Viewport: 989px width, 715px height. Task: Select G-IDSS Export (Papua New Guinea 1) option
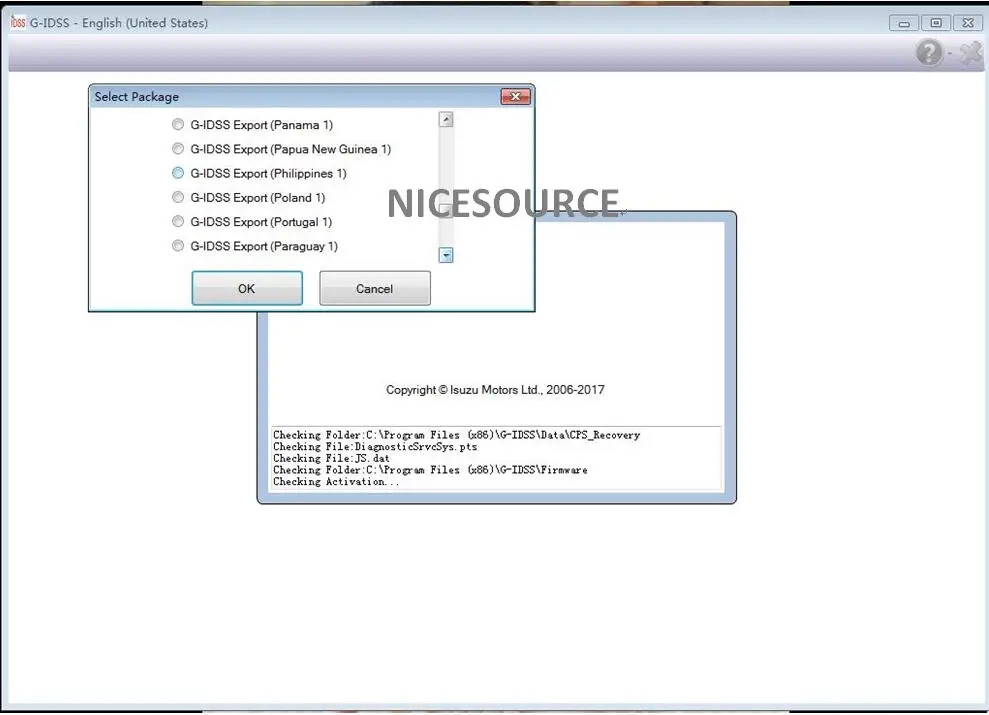click(178, 149)
